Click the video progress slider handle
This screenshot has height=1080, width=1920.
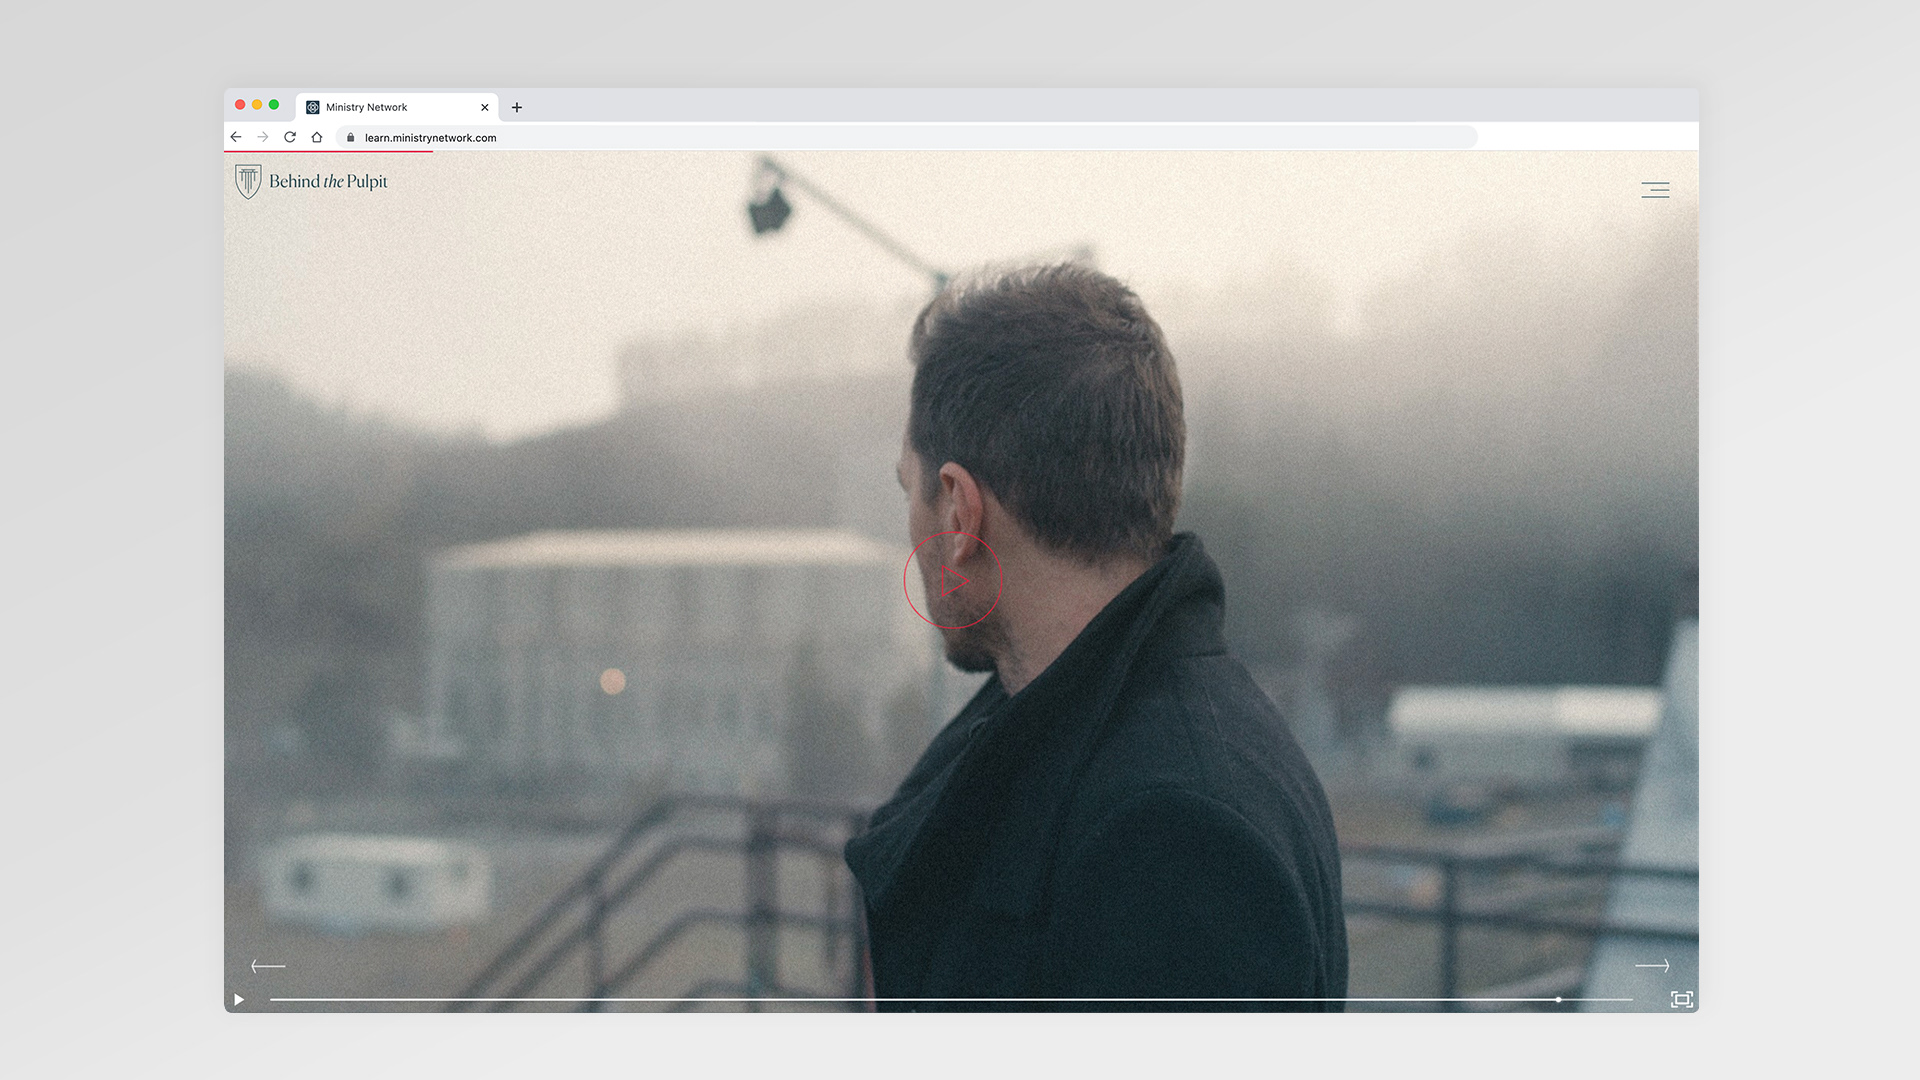point(1558,999)
